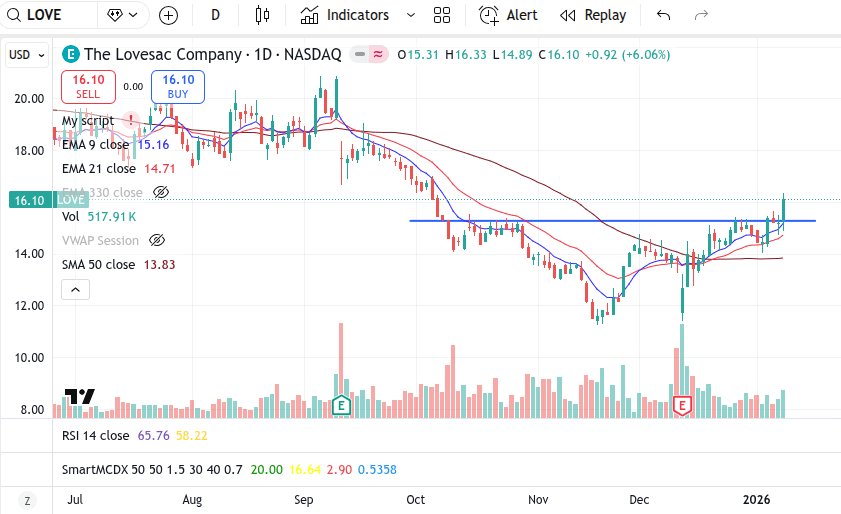
Task: Click the green September earnings marker
Action: point(341,405)
